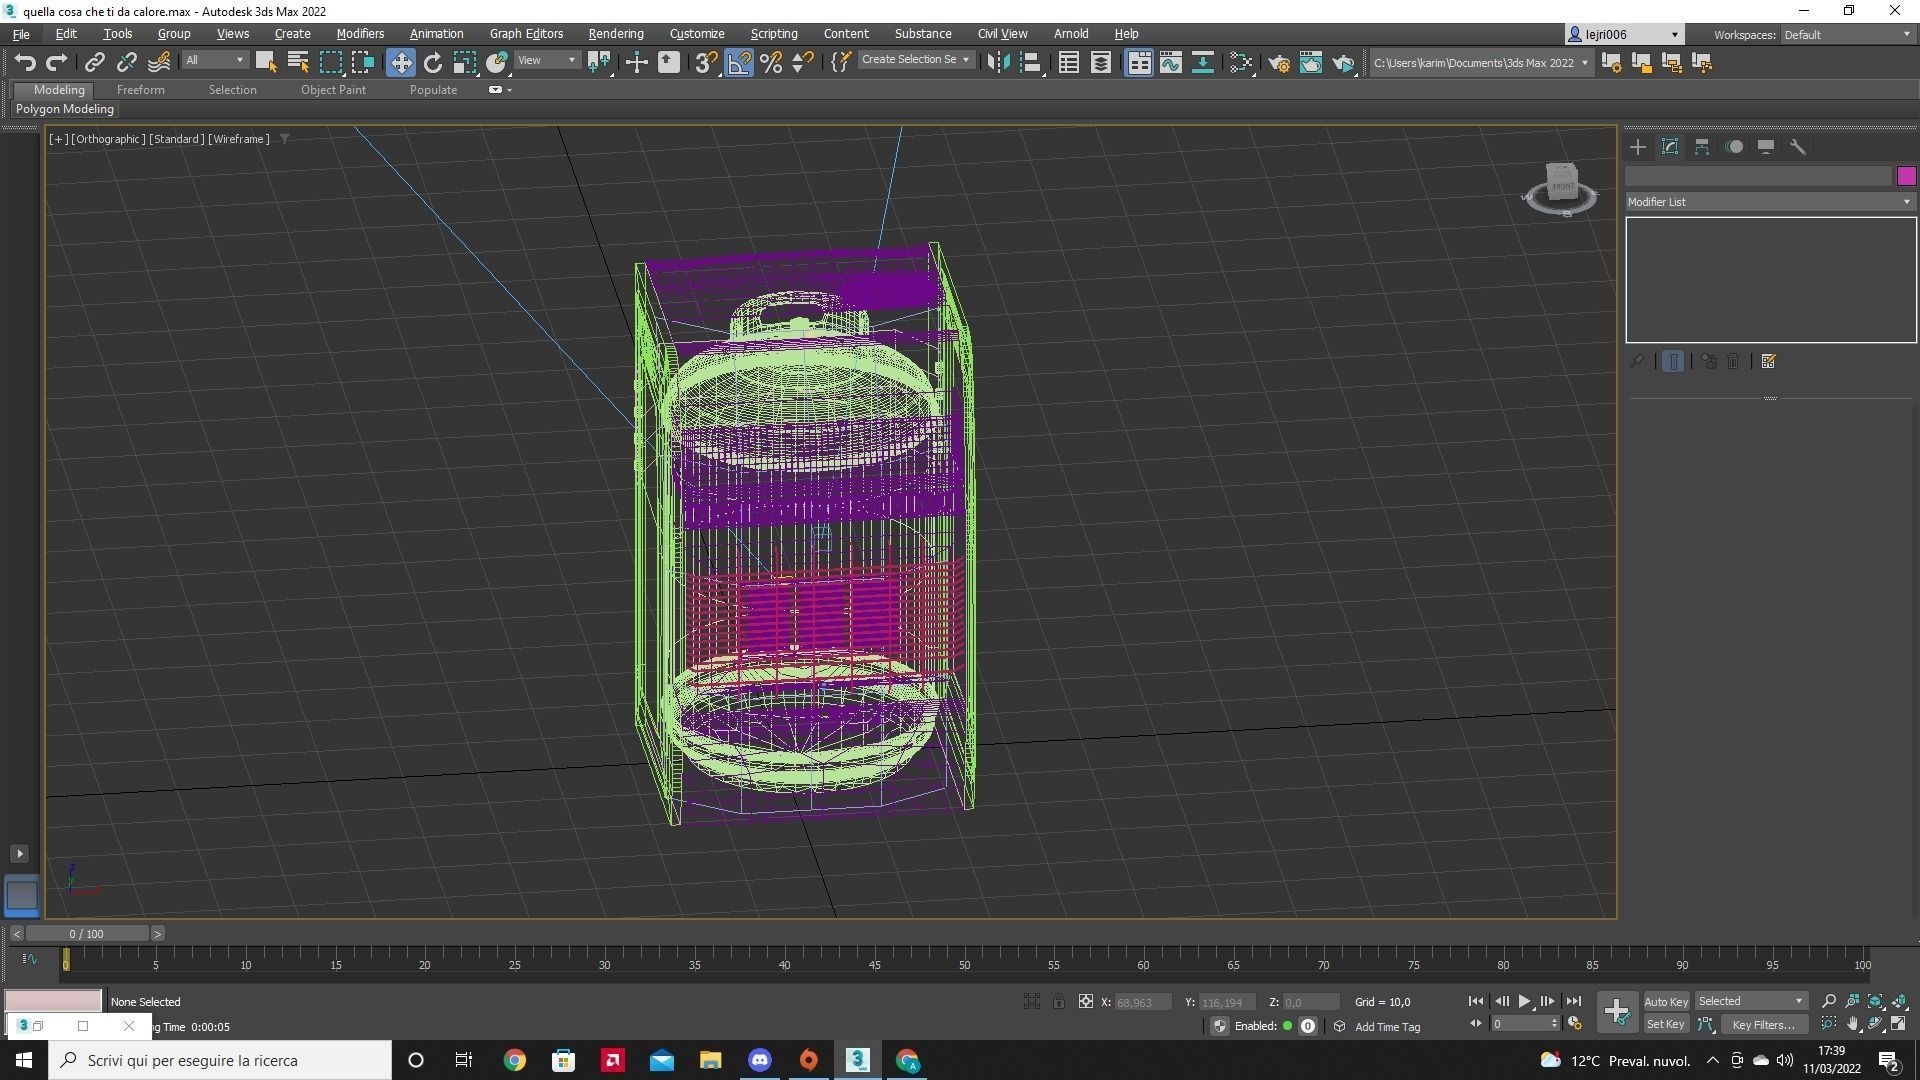Toggle the Ribbon display button
The width and height of the screenshot is (1920, 1080).
point(1138,63)
